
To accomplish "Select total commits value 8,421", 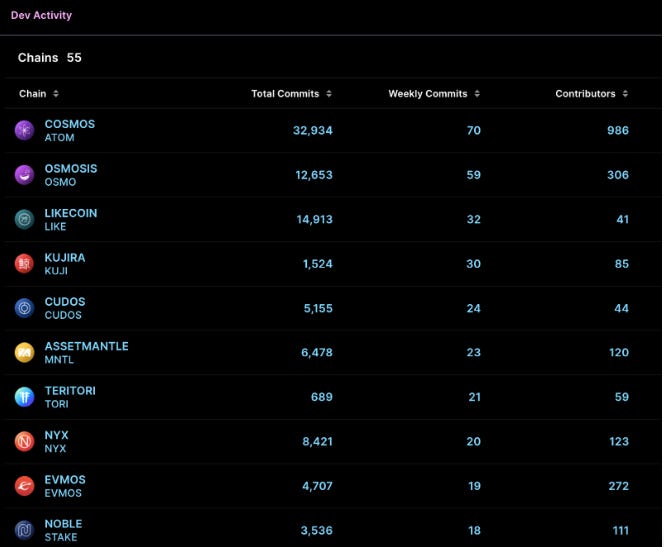I will (317, 442).
